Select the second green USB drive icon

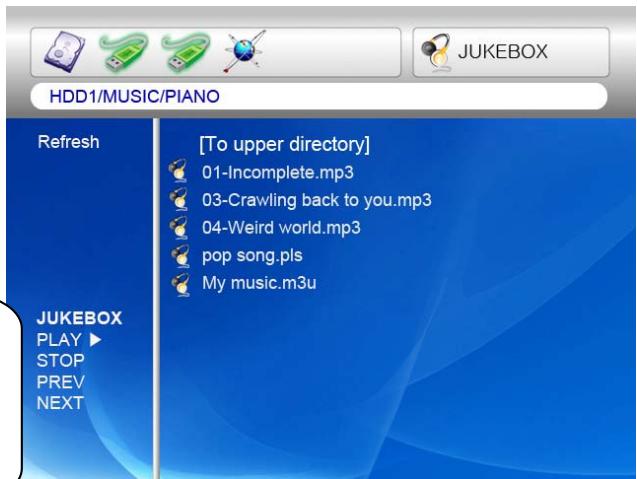pyautogui.click(x=186, y=52)
